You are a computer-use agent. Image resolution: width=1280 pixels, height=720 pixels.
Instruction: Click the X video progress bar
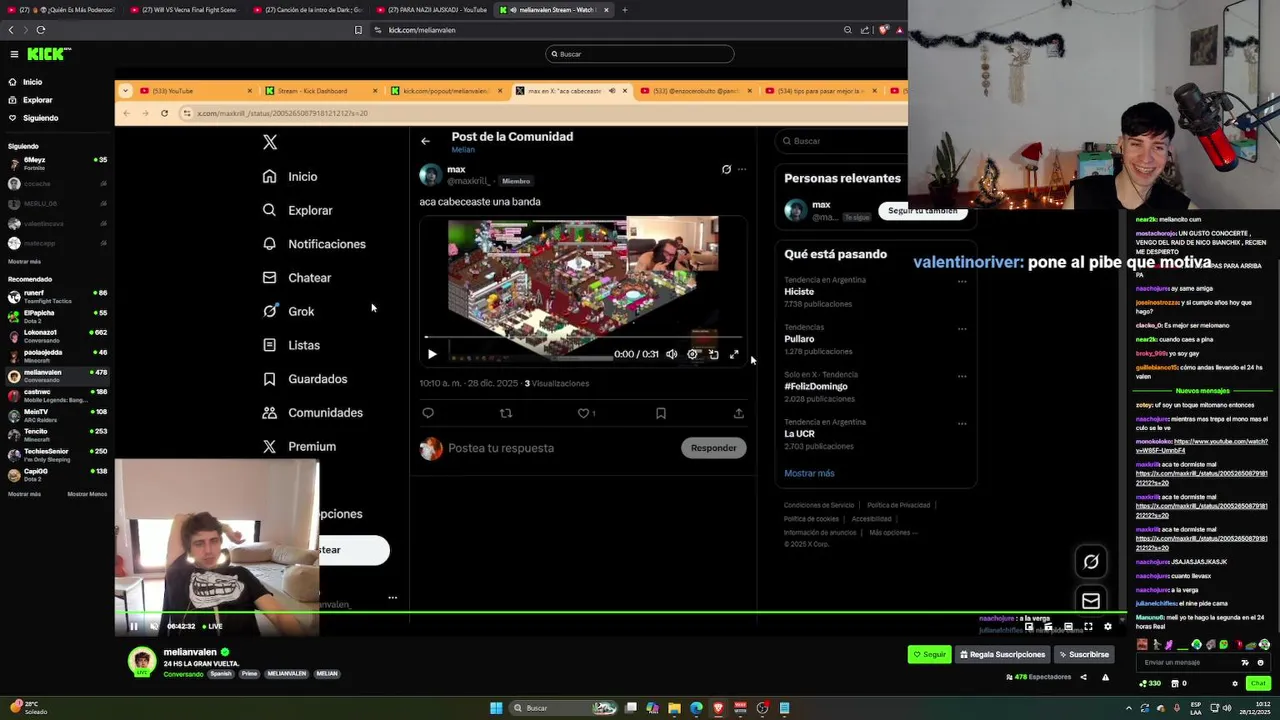tap(583, 337)
